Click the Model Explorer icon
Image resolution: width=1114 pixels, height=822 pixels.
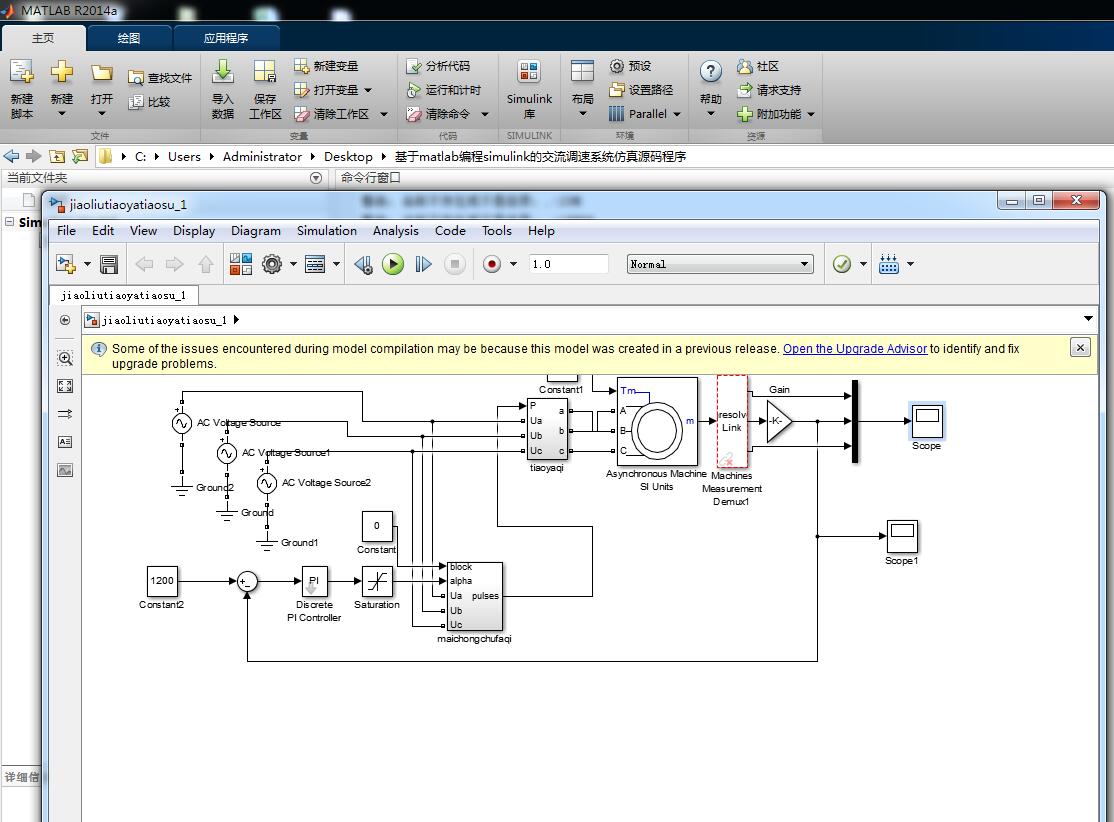click(315, 264)
